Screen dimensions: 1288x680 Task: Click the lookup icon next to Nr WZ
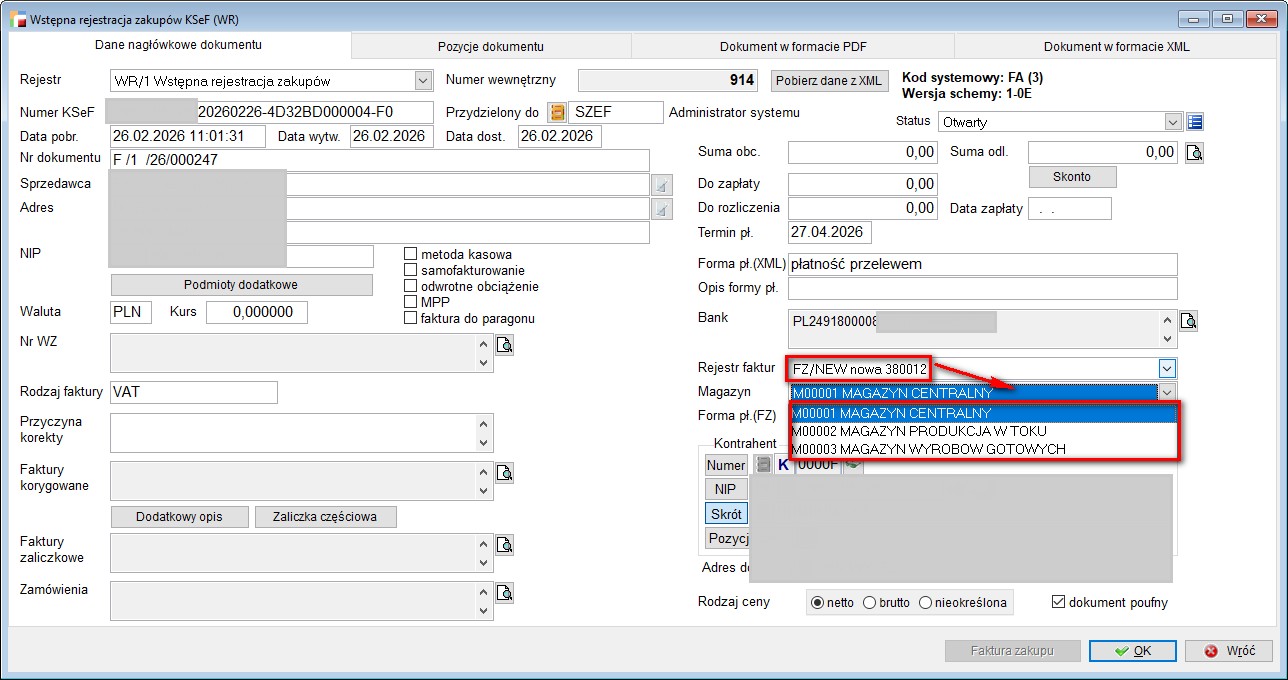pos(505,346)
